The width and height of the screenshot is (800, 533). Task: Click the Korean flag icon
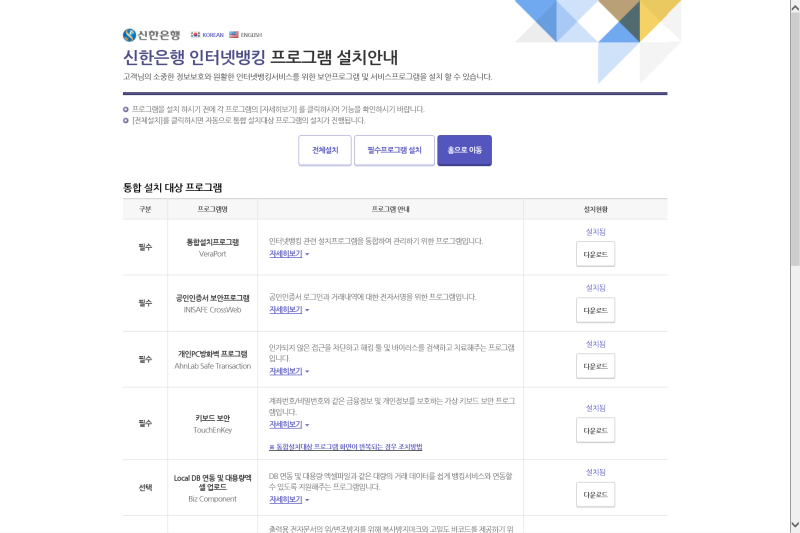pos(195,35)
